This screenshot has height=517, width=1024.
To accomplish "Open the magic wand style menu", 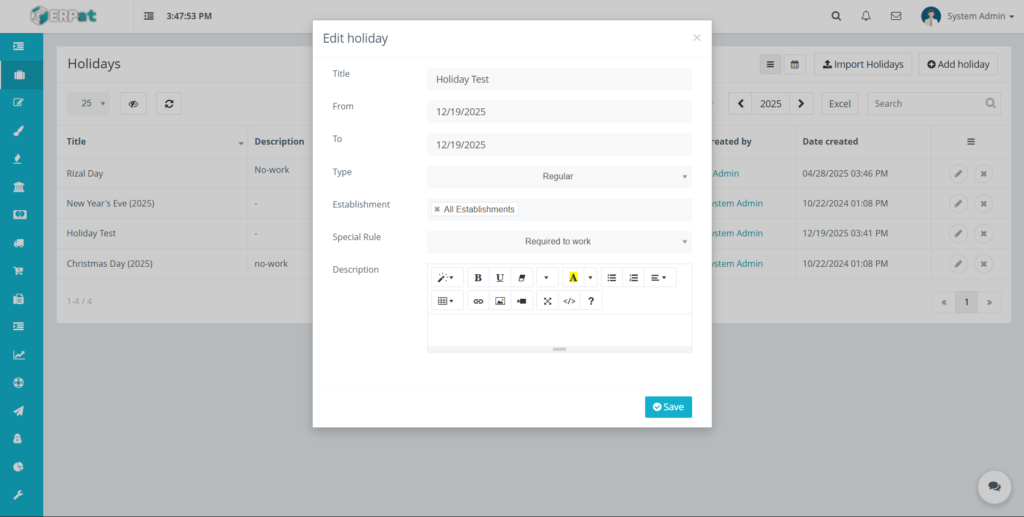I will coord(447,277).
